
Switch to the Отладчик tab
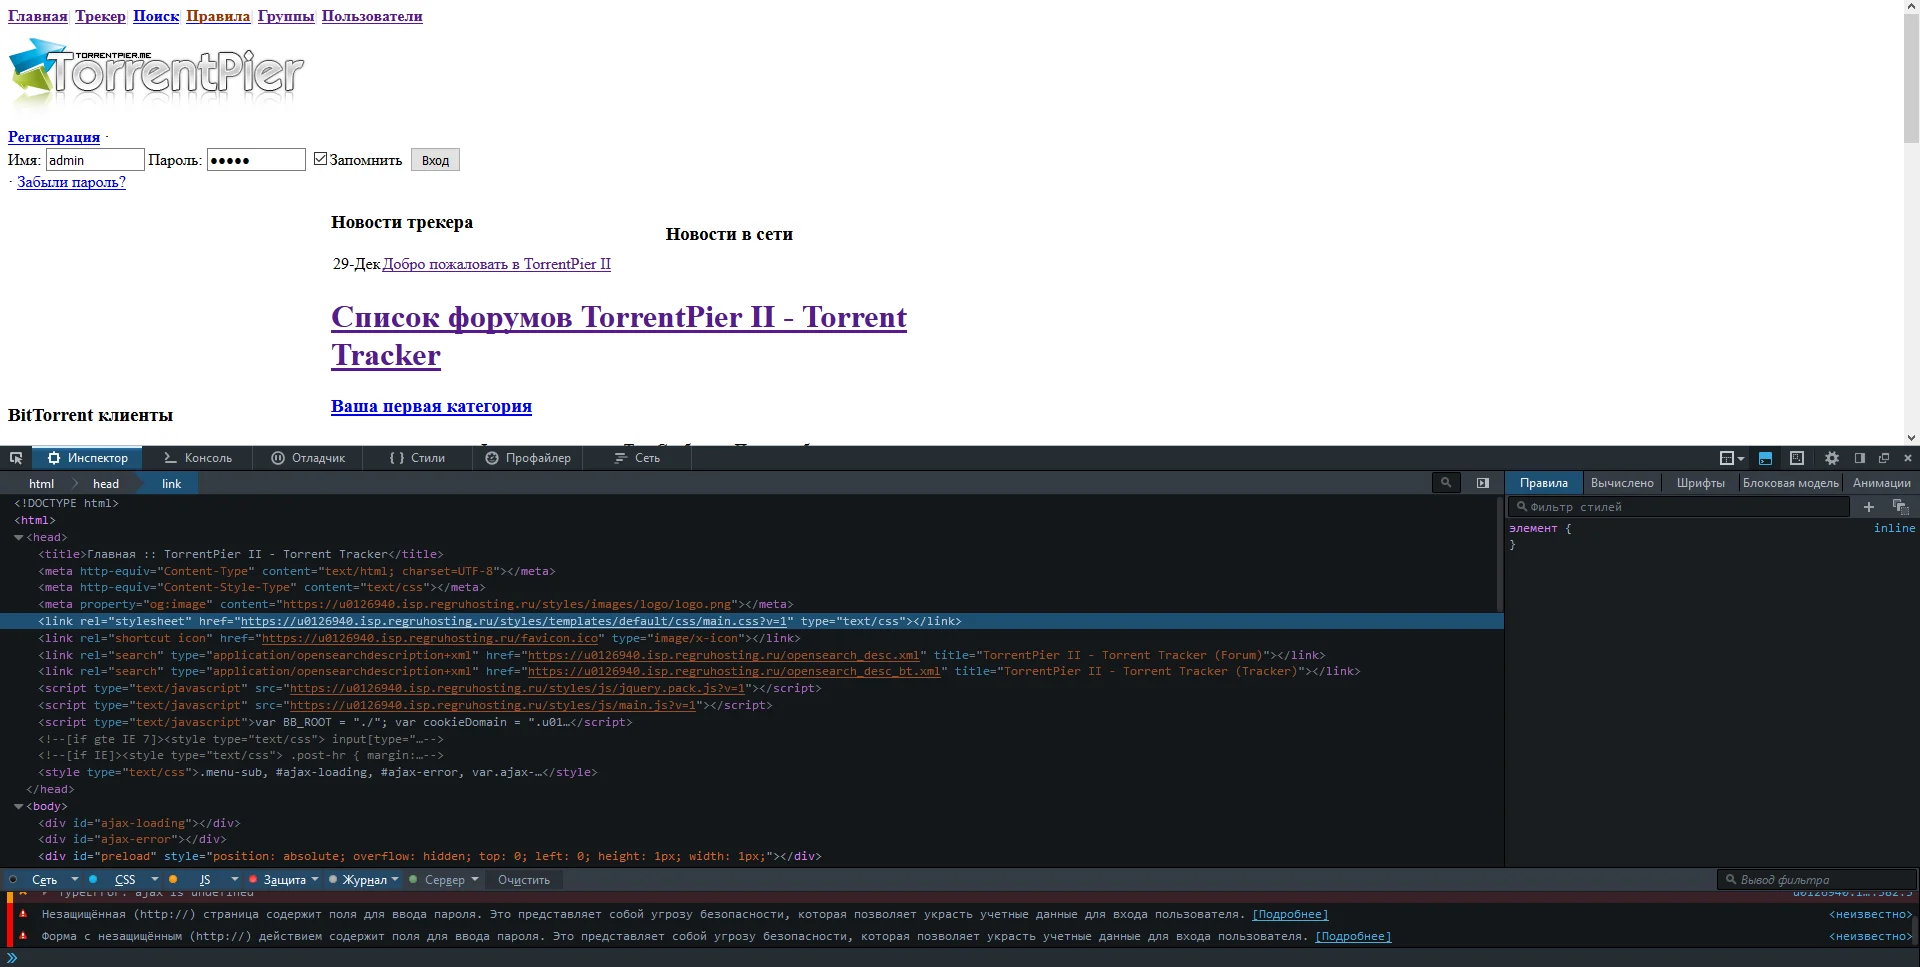(308, 458)
